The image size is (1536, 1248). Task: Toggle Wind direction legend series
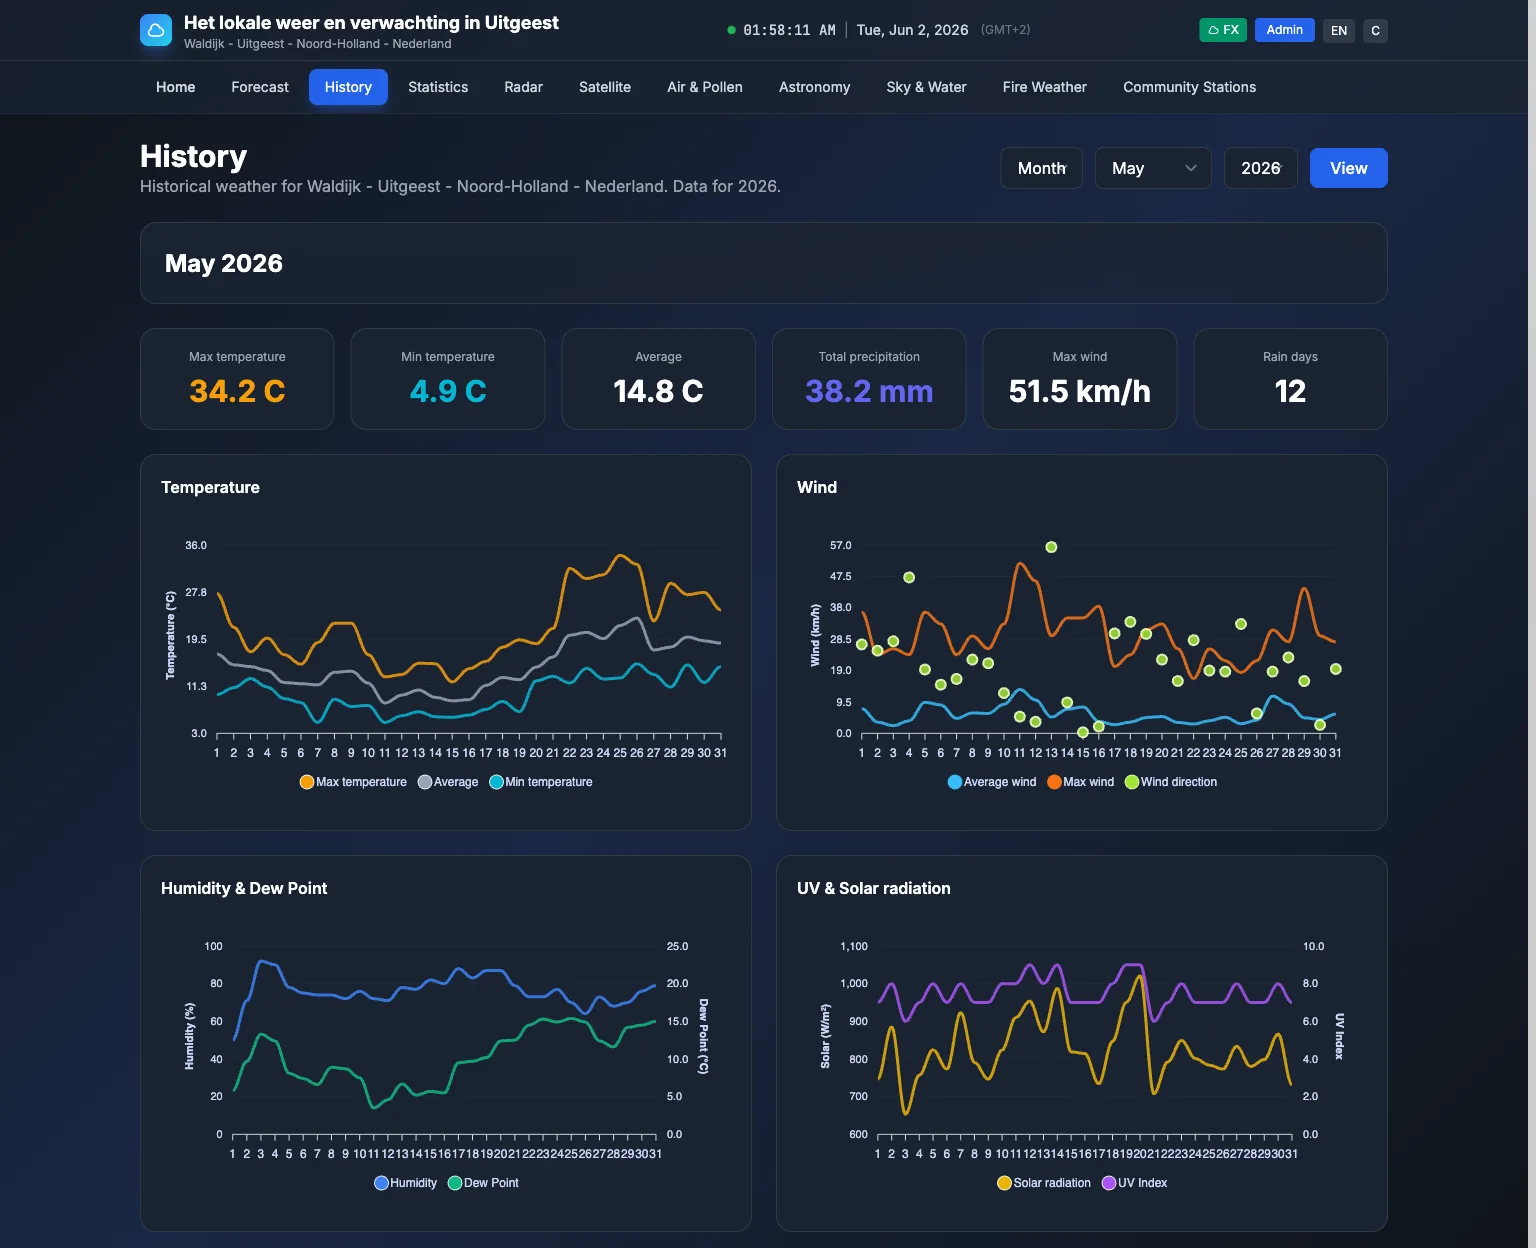click(x=1171, y=782)
